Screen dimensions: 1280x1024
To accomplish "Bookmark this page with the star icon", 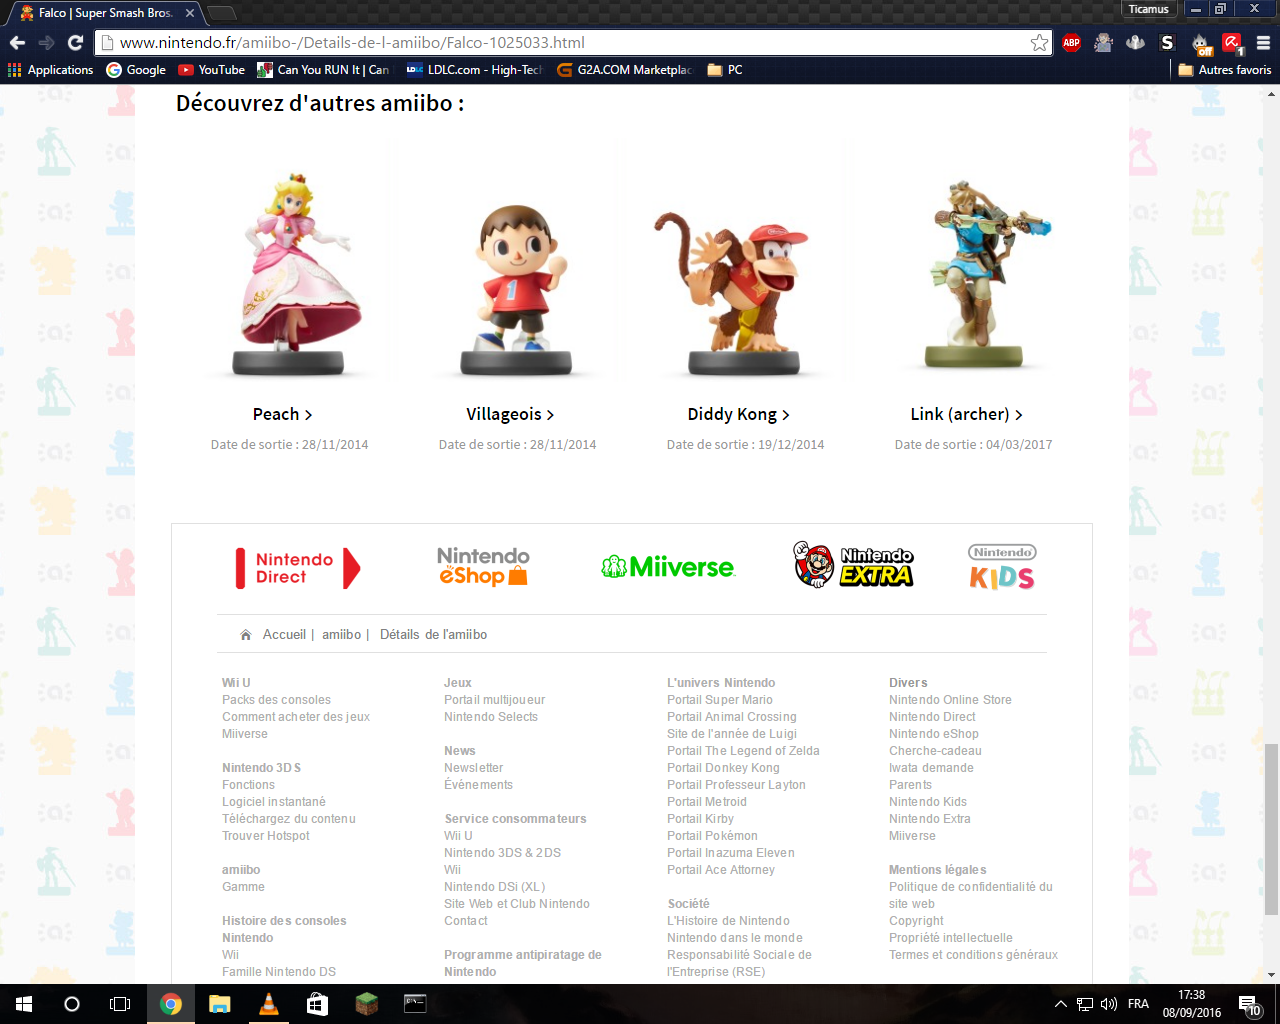I will pos(1039,43).
